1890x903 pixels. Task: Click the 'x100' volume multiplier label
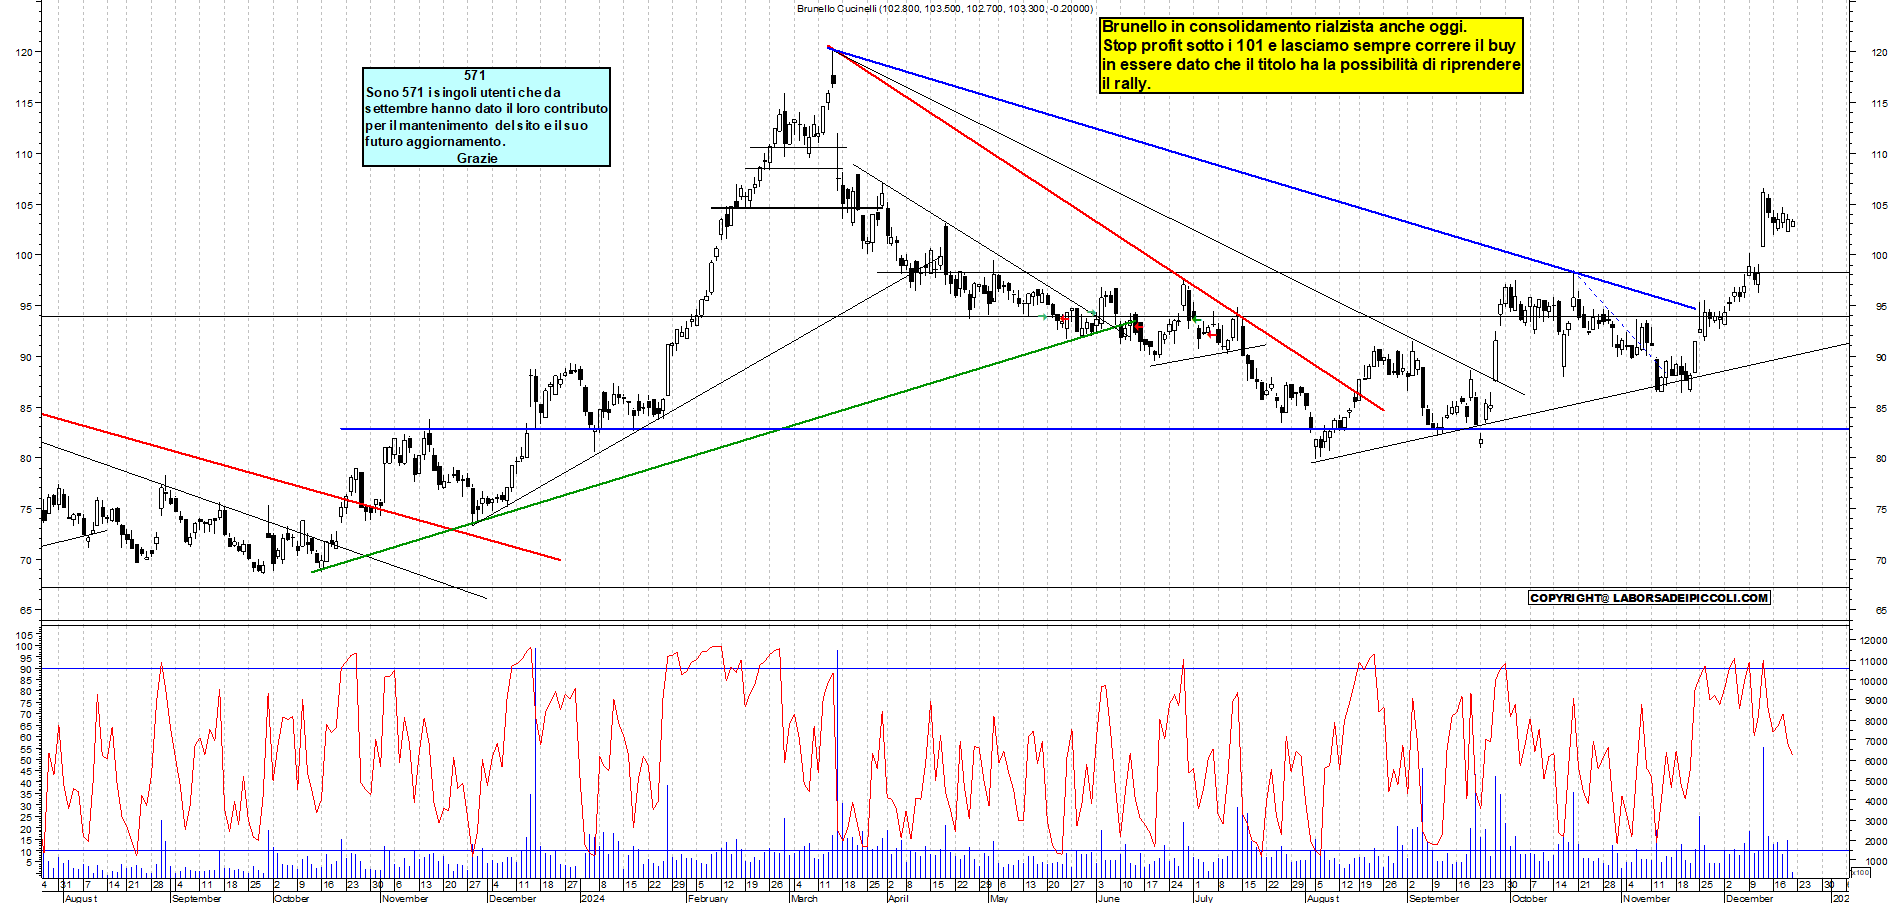[1861, 872]
